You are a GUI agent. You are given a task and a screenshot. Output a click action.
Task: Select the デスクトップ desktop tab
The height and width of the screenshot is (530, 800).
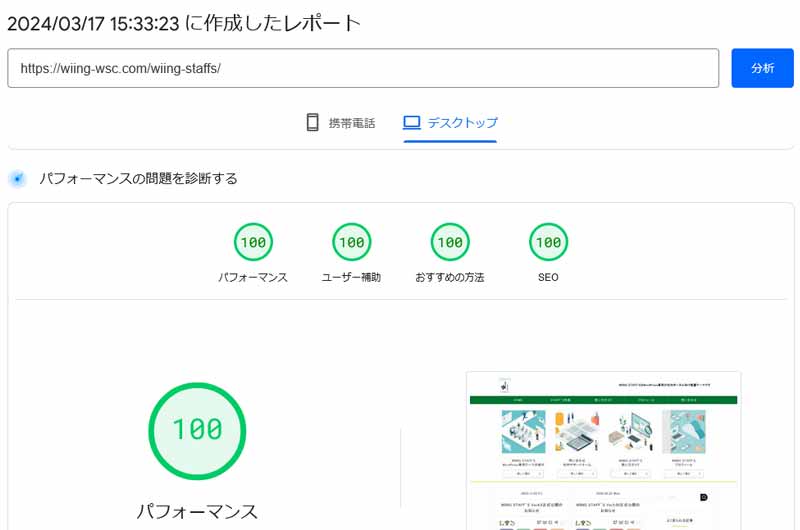point(450,122)
